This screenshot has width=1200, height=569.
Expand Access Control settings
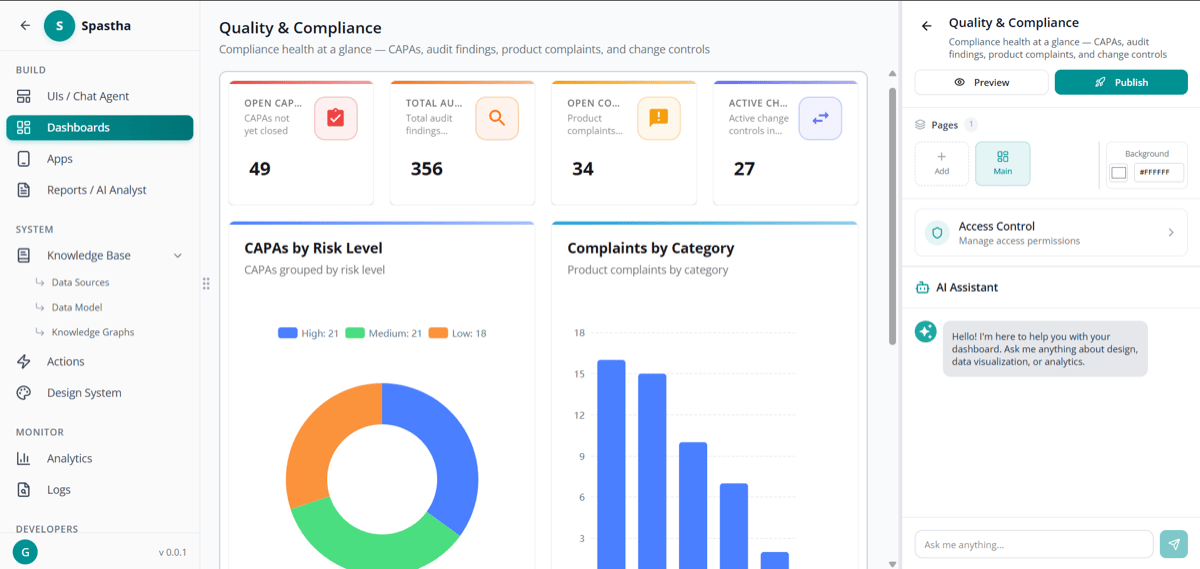coord(1051,233)
